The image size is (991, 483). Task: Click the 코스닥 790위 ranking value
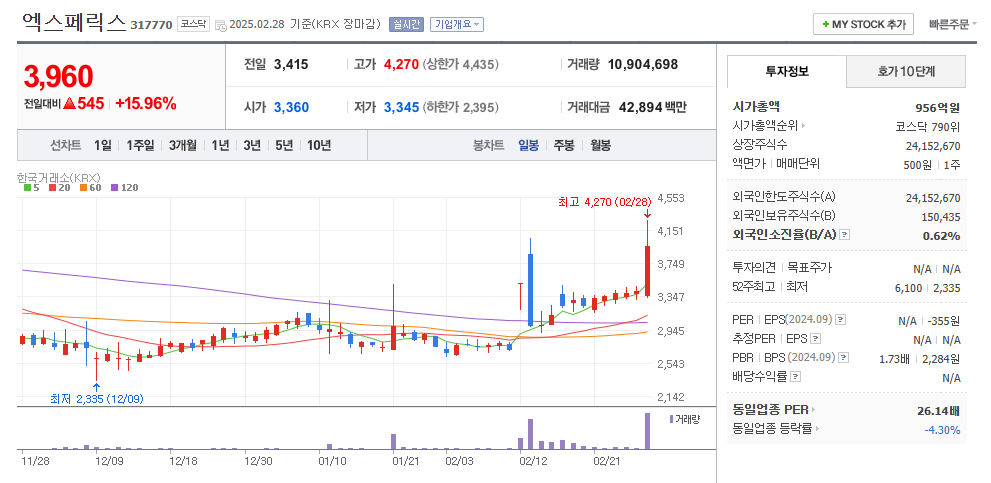click(x=928, y=126)
